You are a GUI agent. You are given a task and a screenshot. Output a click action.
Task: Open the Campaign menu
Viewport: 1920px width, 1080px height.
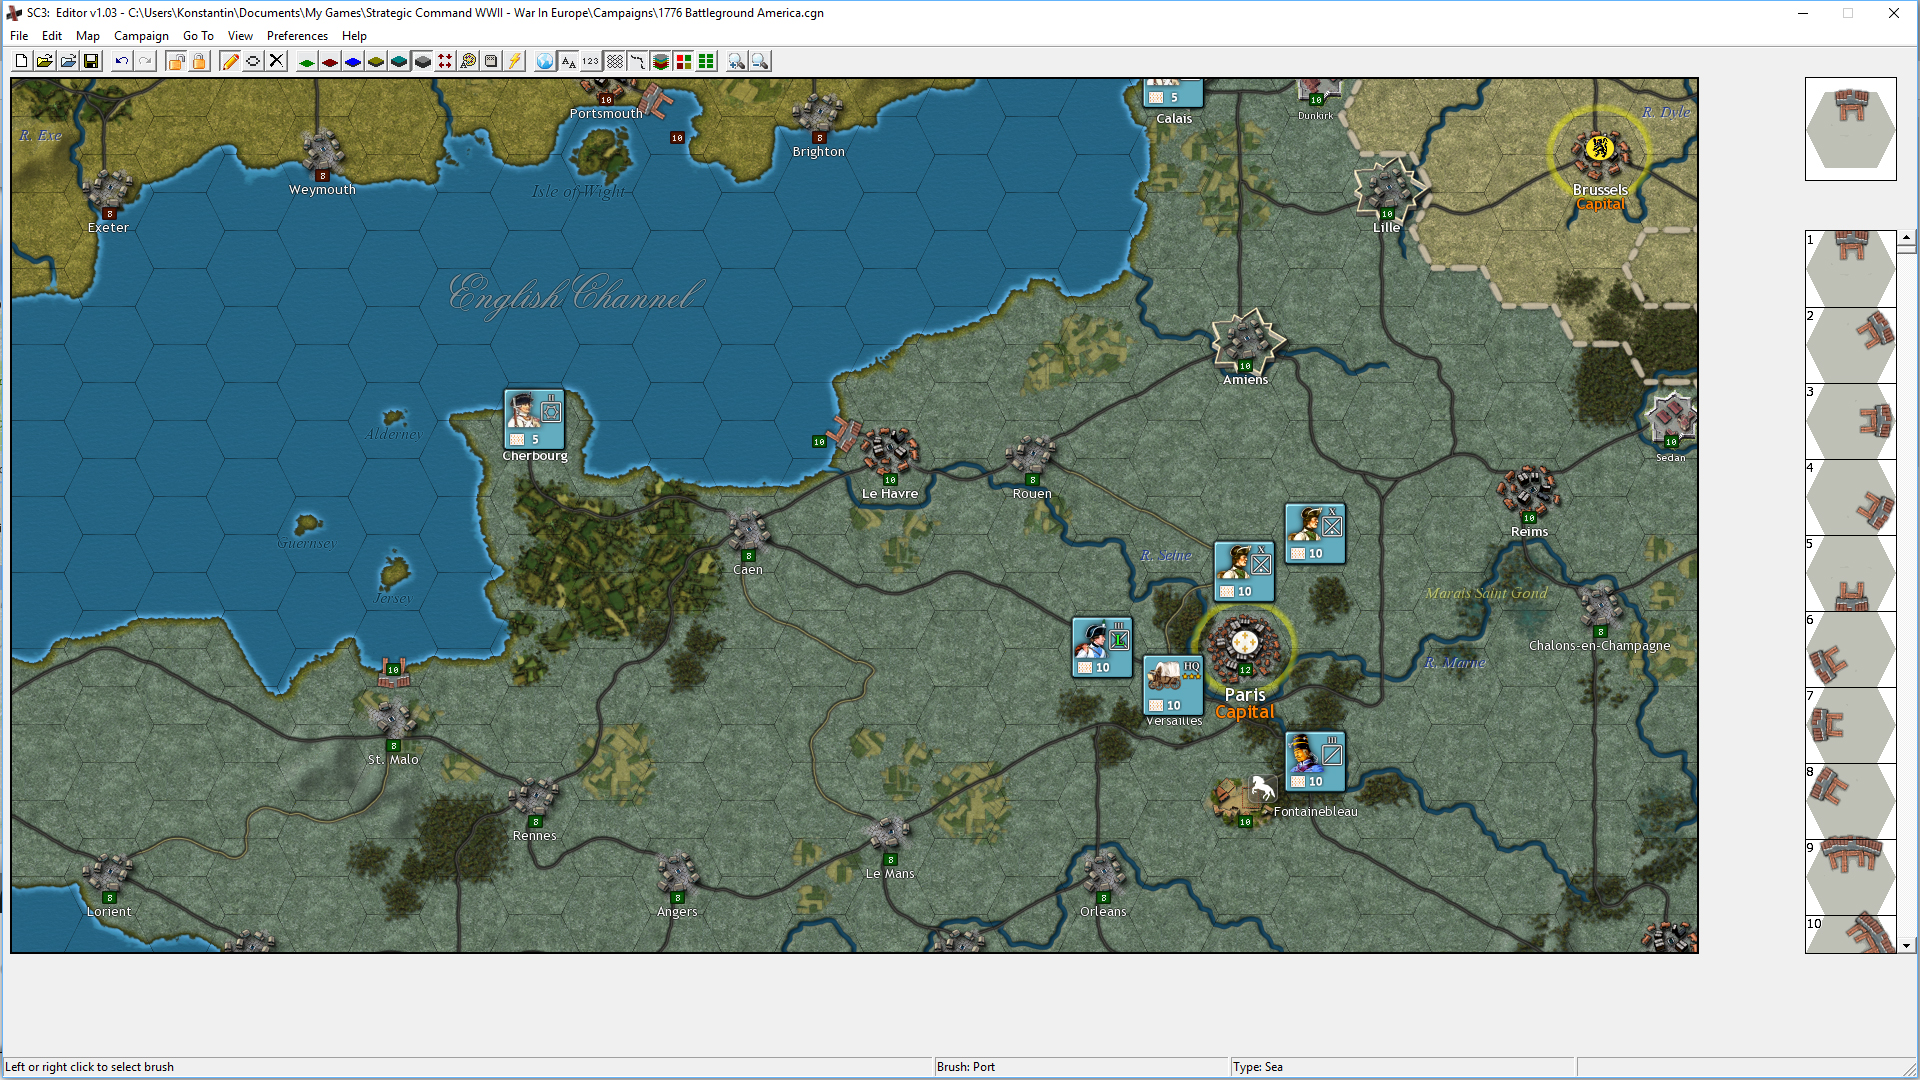point(141,36)
